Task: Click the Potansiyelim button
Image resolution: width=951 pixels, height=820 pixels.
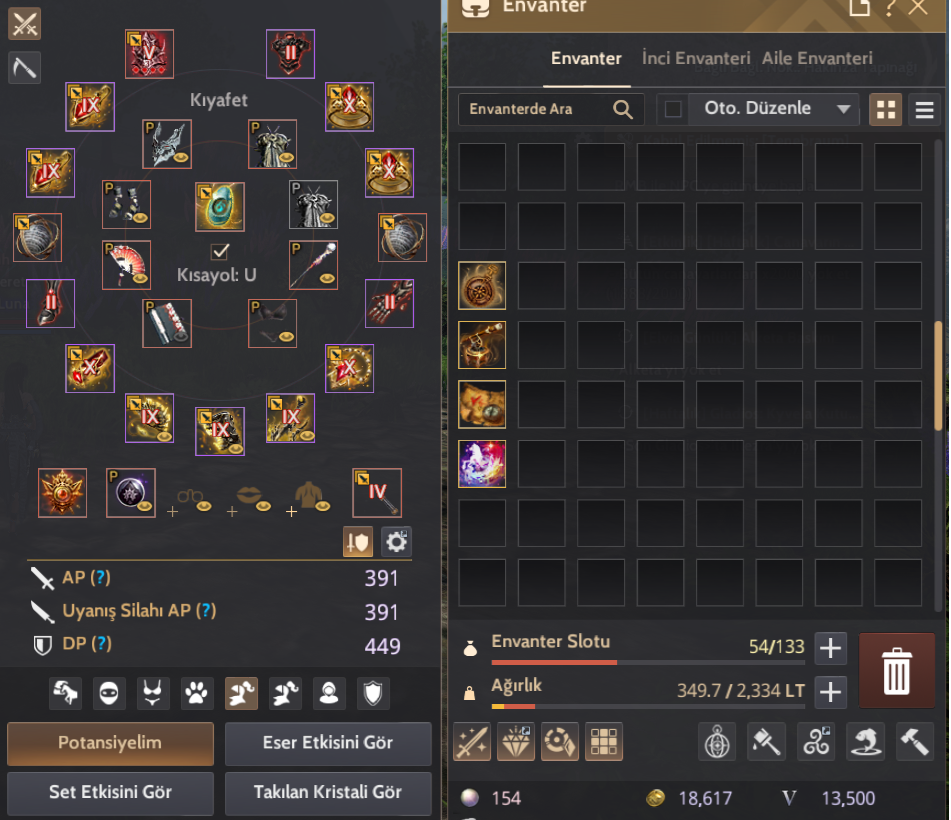Action: tap(110, 743)
